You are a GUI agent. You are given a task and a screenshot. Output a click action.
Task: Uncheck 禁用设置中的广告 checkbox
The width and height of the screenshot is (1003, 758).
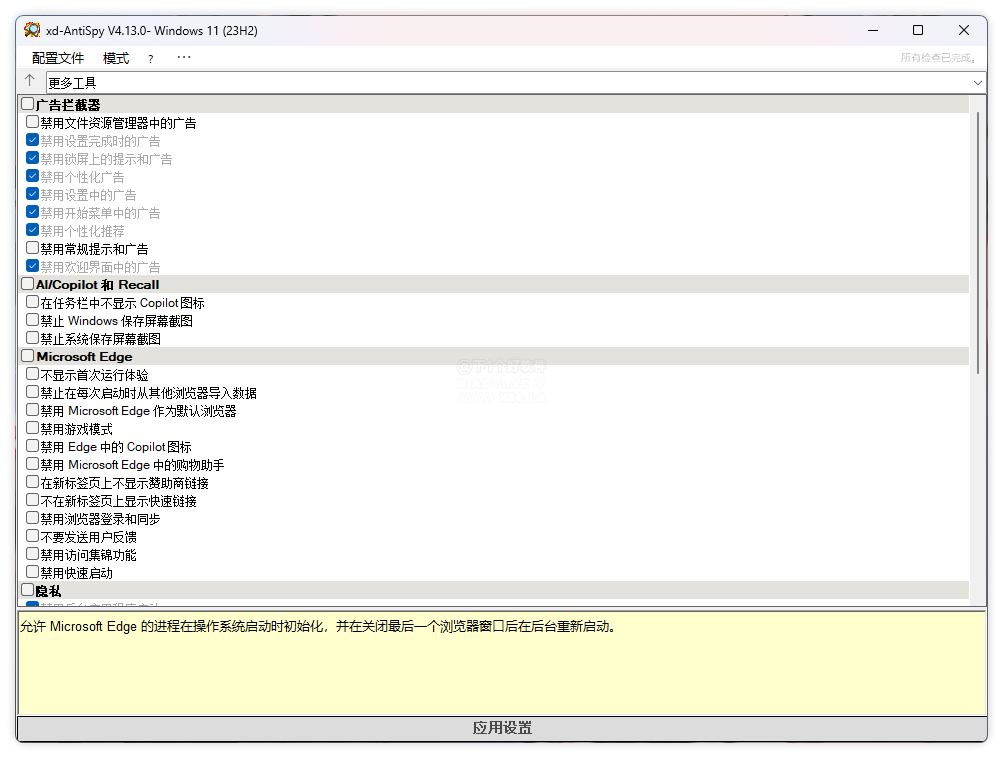tap(33, 193)
